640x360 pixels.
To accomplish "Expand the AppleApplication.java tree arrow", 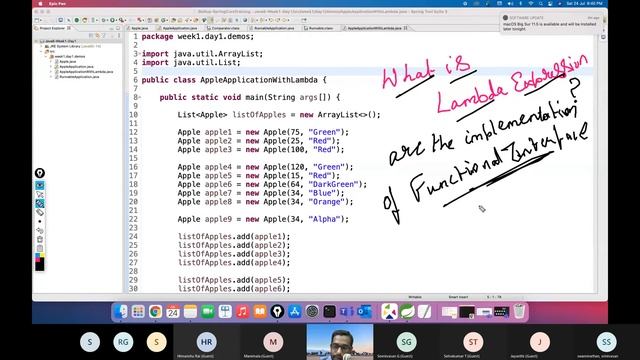I will pos(51,67).
